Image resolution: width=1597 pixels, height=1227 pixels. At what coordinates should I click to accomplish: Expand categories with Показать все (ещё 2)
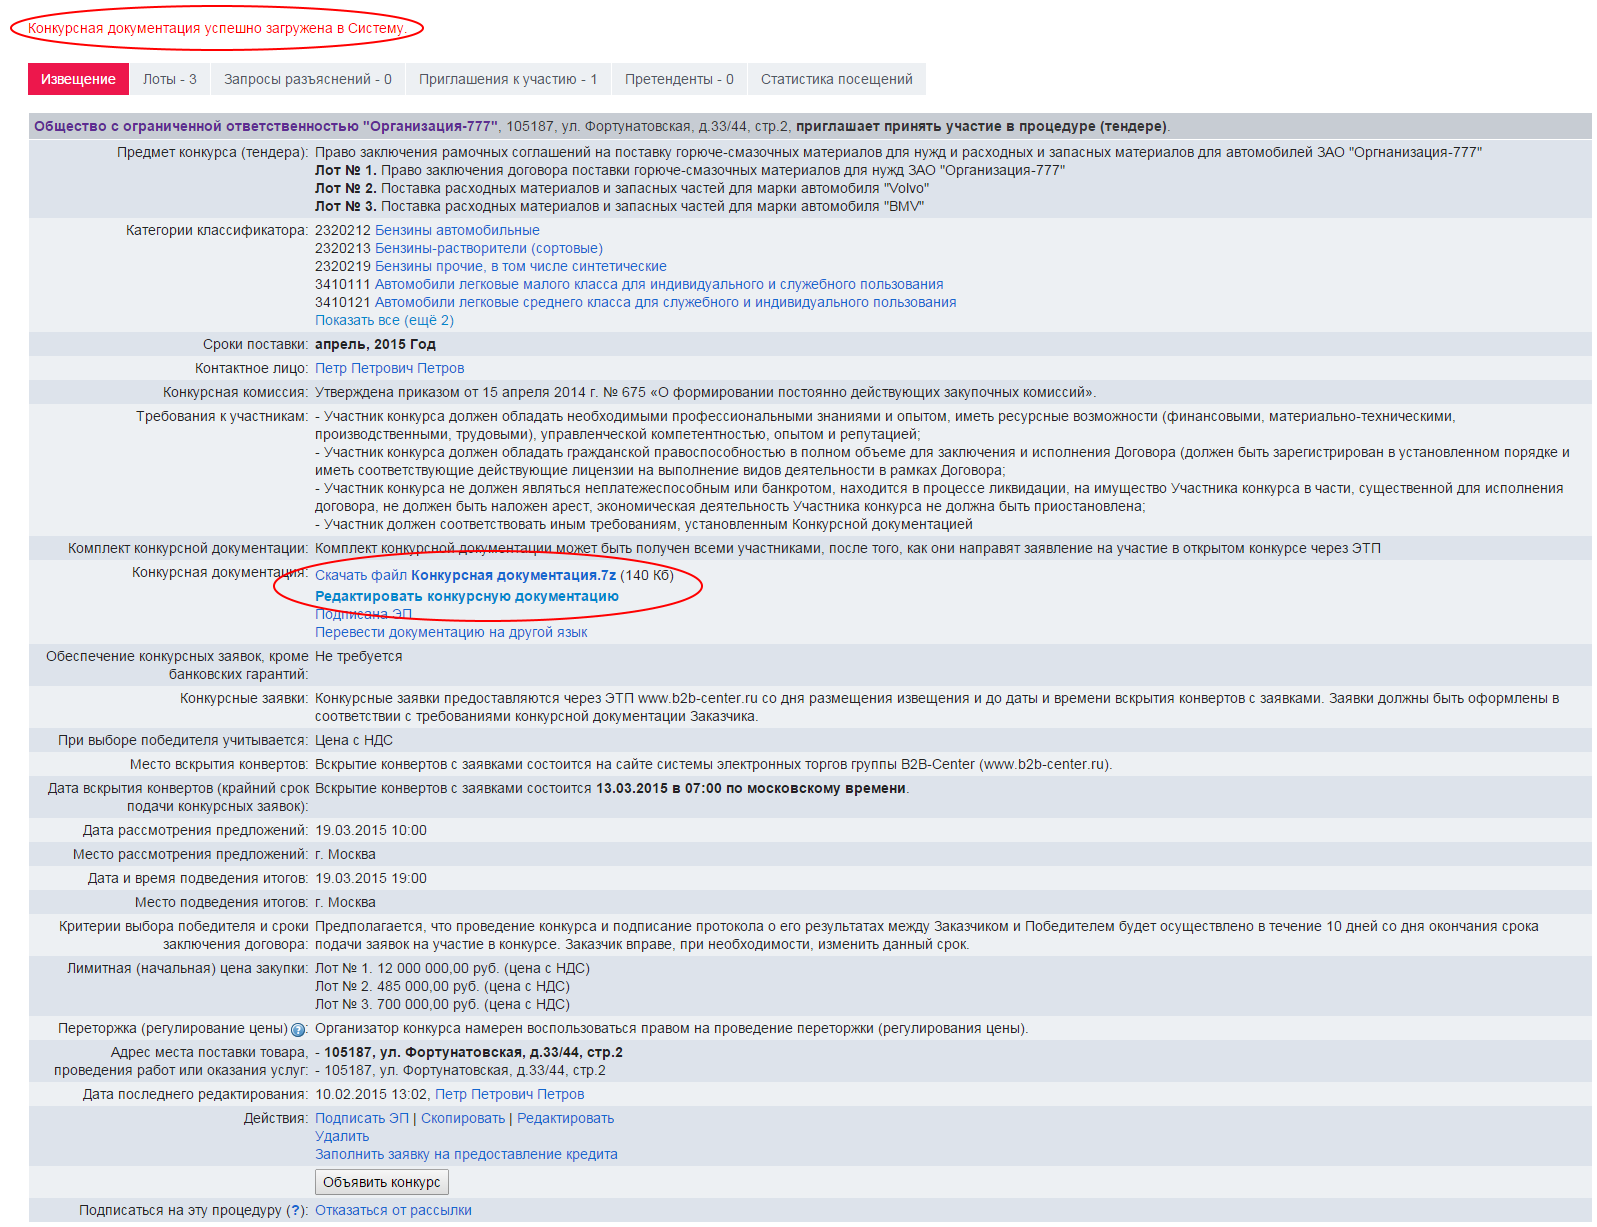point(384,320)
